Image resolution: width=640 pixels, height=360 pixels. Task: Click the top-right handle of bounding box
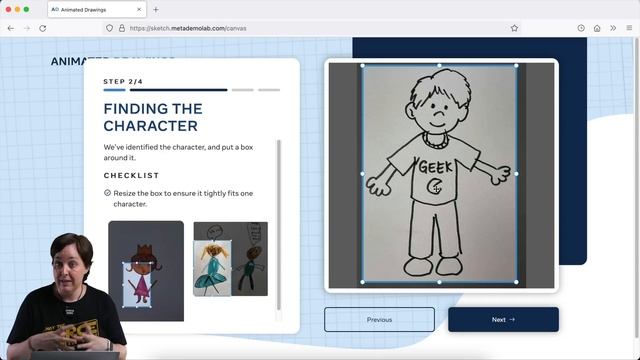tap(516, 66)
